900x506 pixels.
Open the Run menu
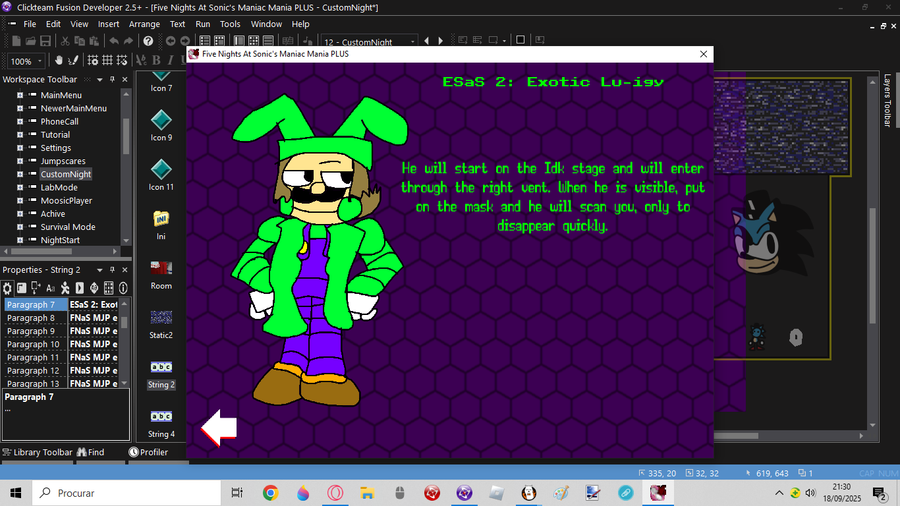point(203,24)
